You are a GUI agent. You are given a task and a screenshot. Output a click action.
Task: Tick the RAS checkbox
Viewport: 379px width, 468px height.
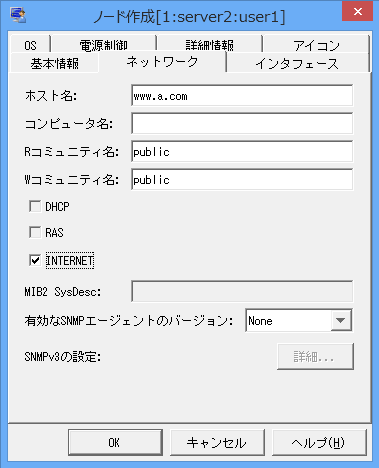pos(35,232)
